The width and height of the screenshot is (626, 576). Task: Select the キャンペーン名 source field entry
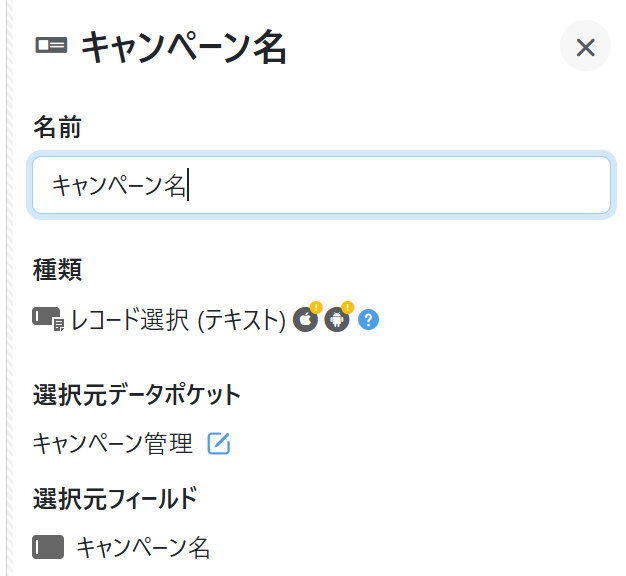143,547
